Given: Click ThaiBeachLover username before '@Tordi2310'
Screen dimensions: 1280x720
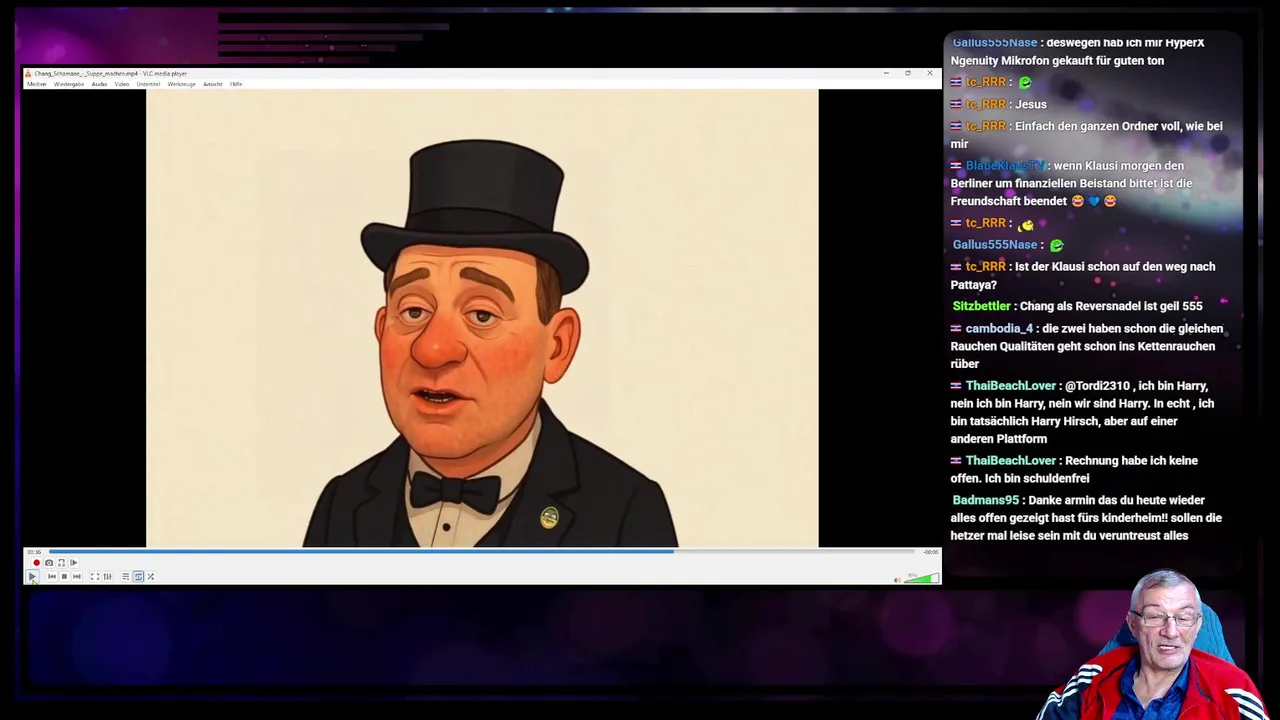Looking at the screenshot, I should 1010,386.
